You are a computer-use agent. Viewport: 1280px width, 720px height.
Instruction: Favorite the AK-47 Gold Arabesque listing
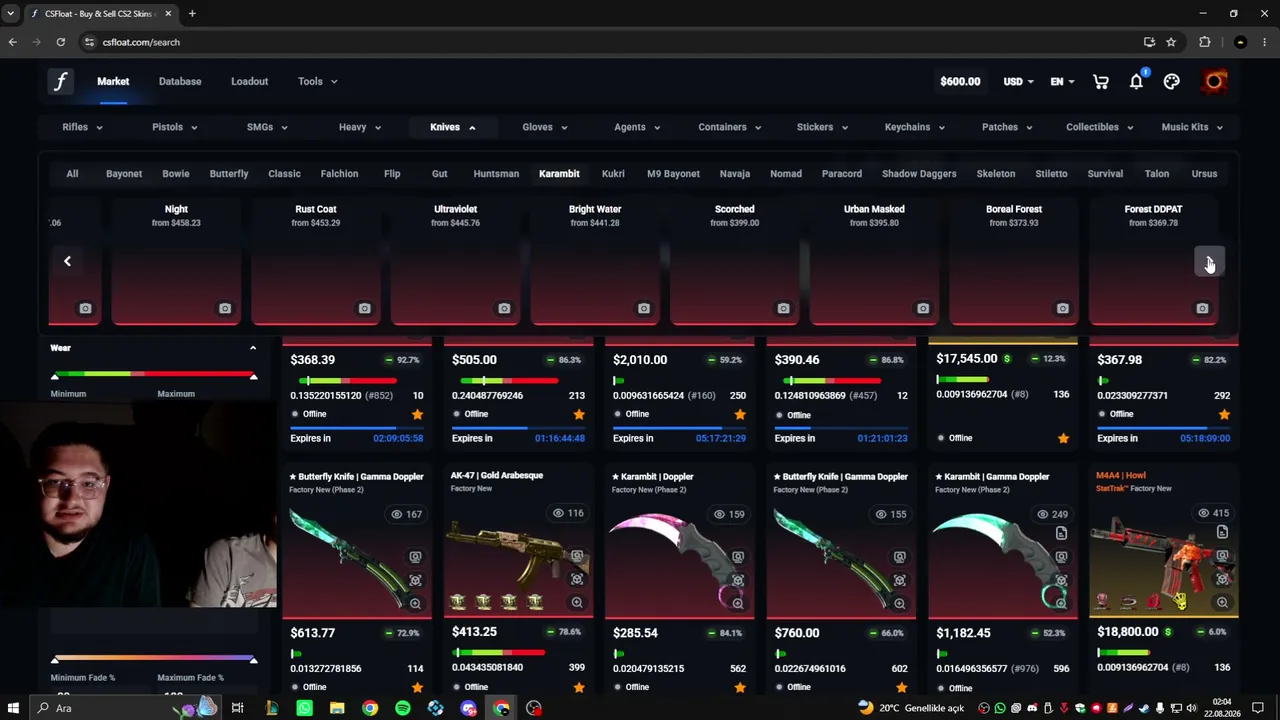pyautogui.click(x=578, y=687)
